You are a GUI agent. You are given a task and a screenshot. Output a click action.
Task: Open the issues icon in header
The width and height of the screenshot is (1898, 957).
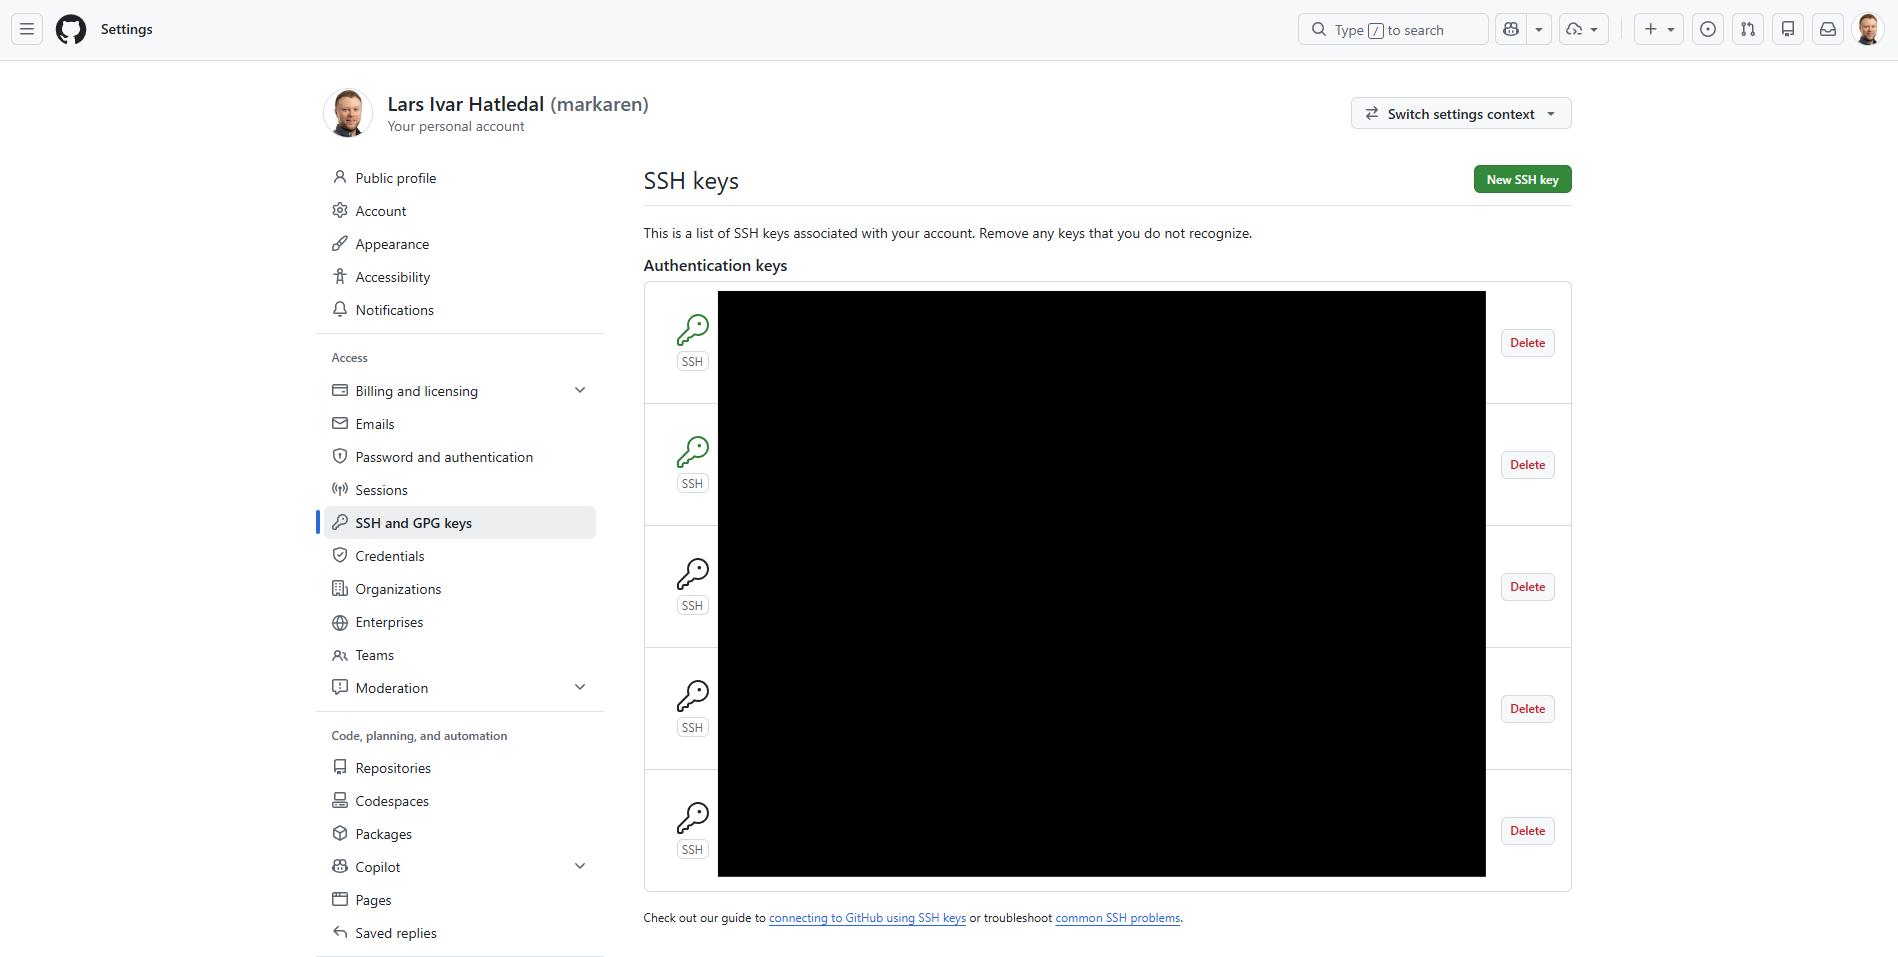[1708, 29]
